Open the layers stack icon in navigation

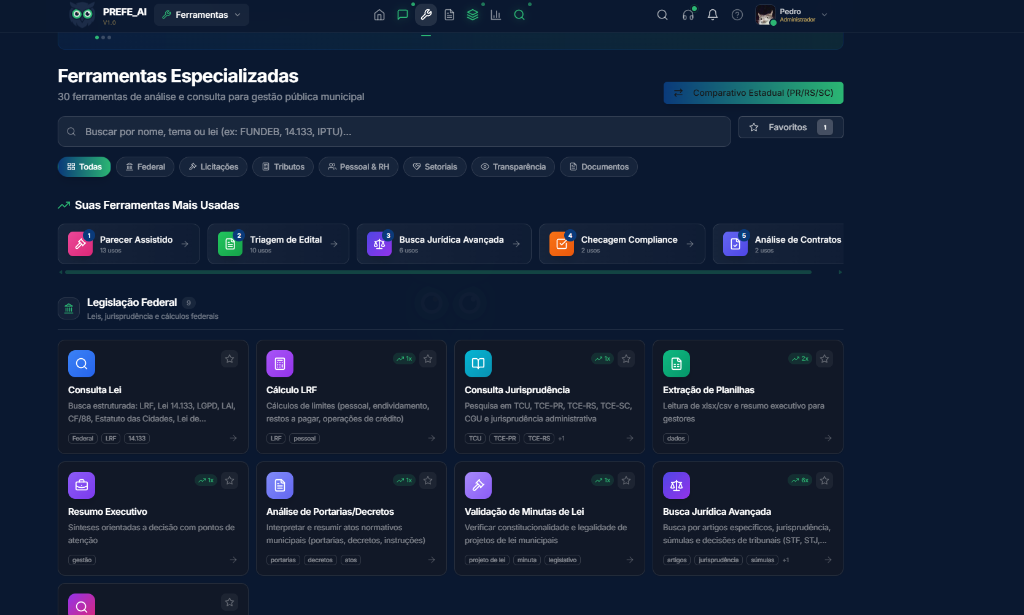pyautogui.click(x=472, y=14)
